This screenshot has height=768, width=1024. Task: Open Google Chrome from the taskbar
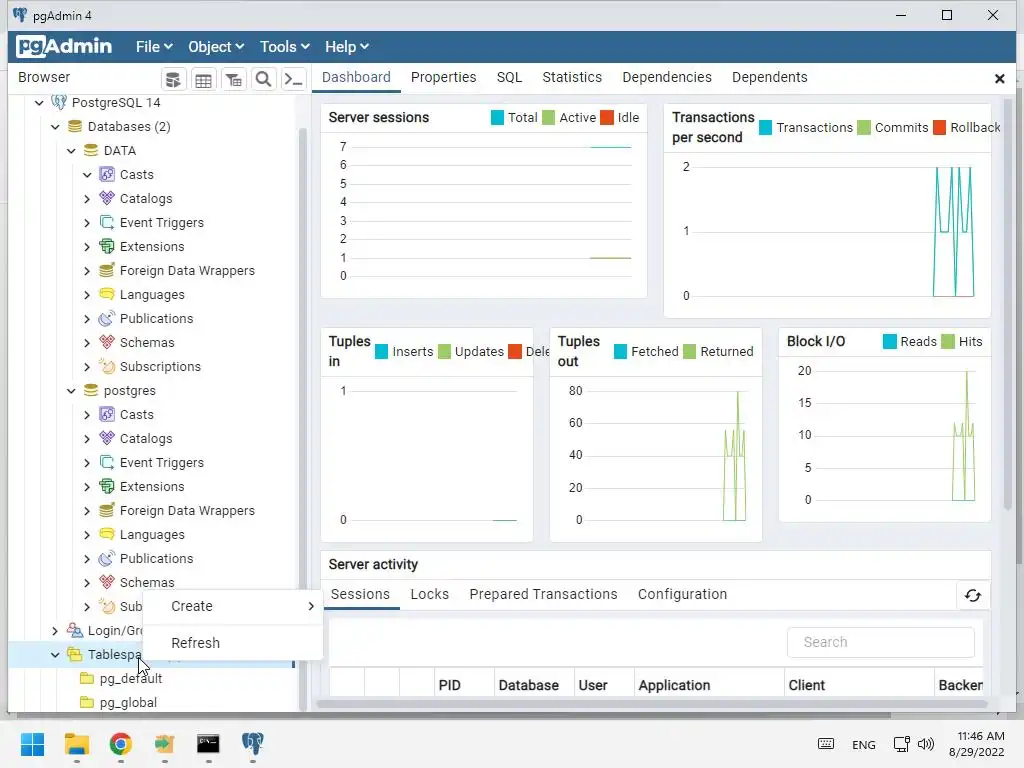[120, 744]
